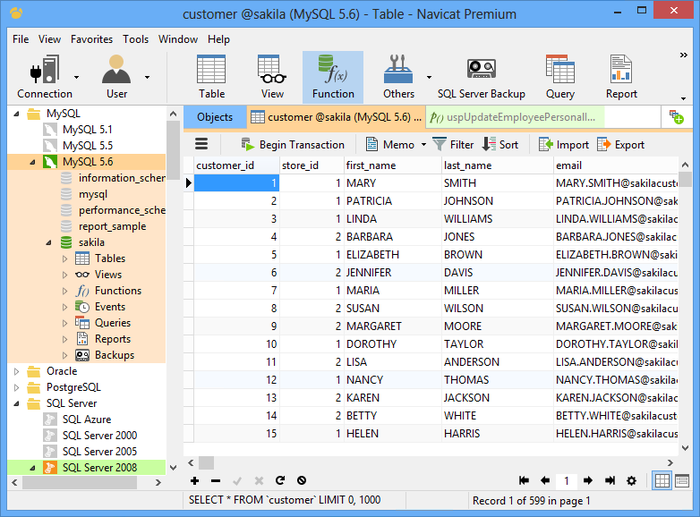Viewport: 700px width, 517px height.
Task: Click the email column header
Action: point(615,166)
